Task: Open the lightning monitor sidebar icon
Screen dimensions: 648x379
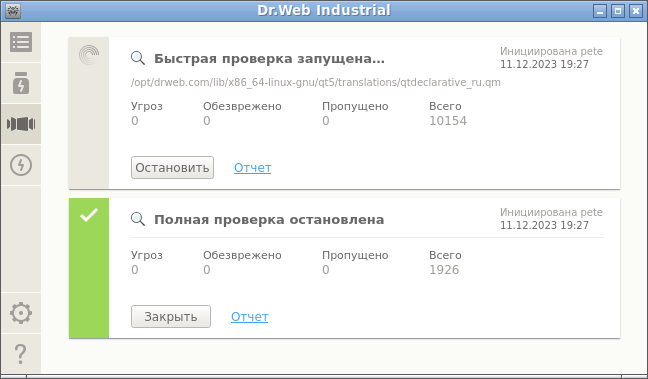Action: pyautogui.click(x=21, y=165)
